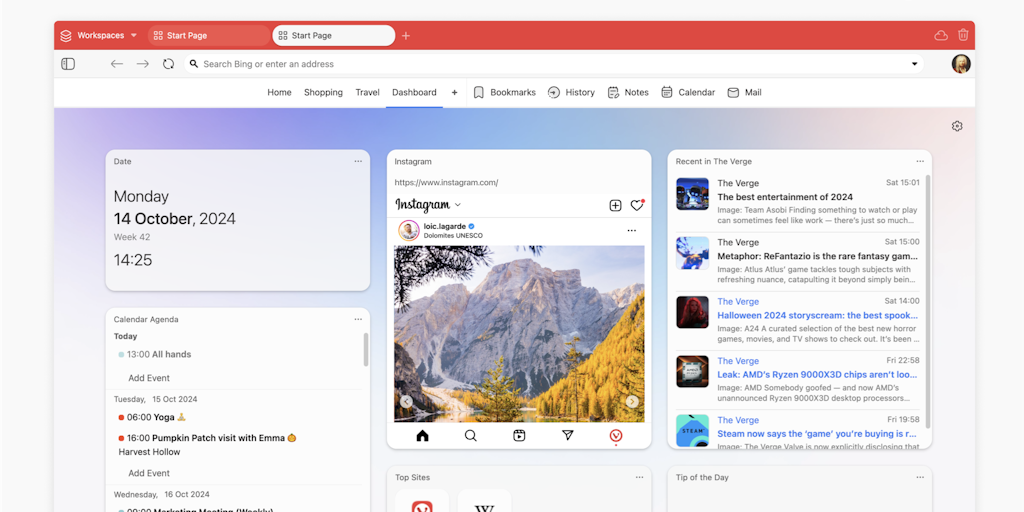Click The Verge feed widget scrollbar
The height and width of the screenshot is (512, 1024).
pos(927,301)
